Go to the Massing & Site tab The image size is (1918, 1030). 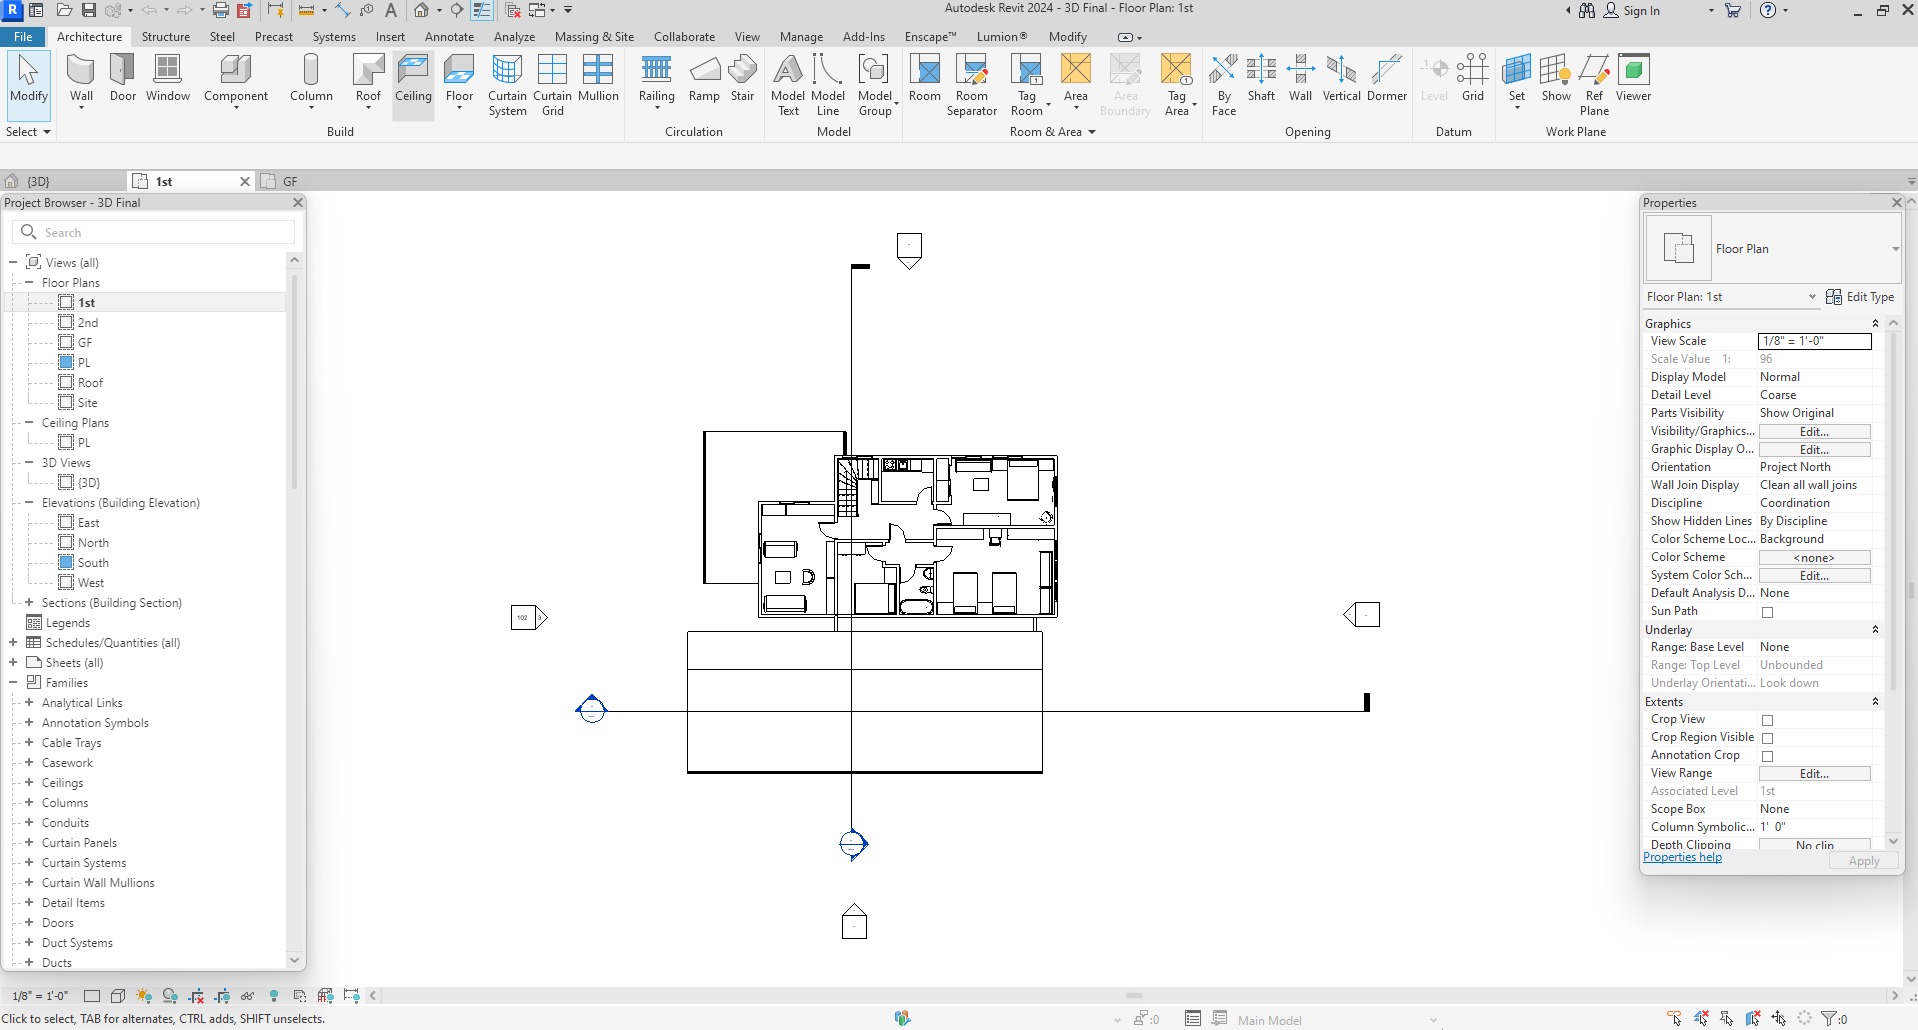[594, 37]
